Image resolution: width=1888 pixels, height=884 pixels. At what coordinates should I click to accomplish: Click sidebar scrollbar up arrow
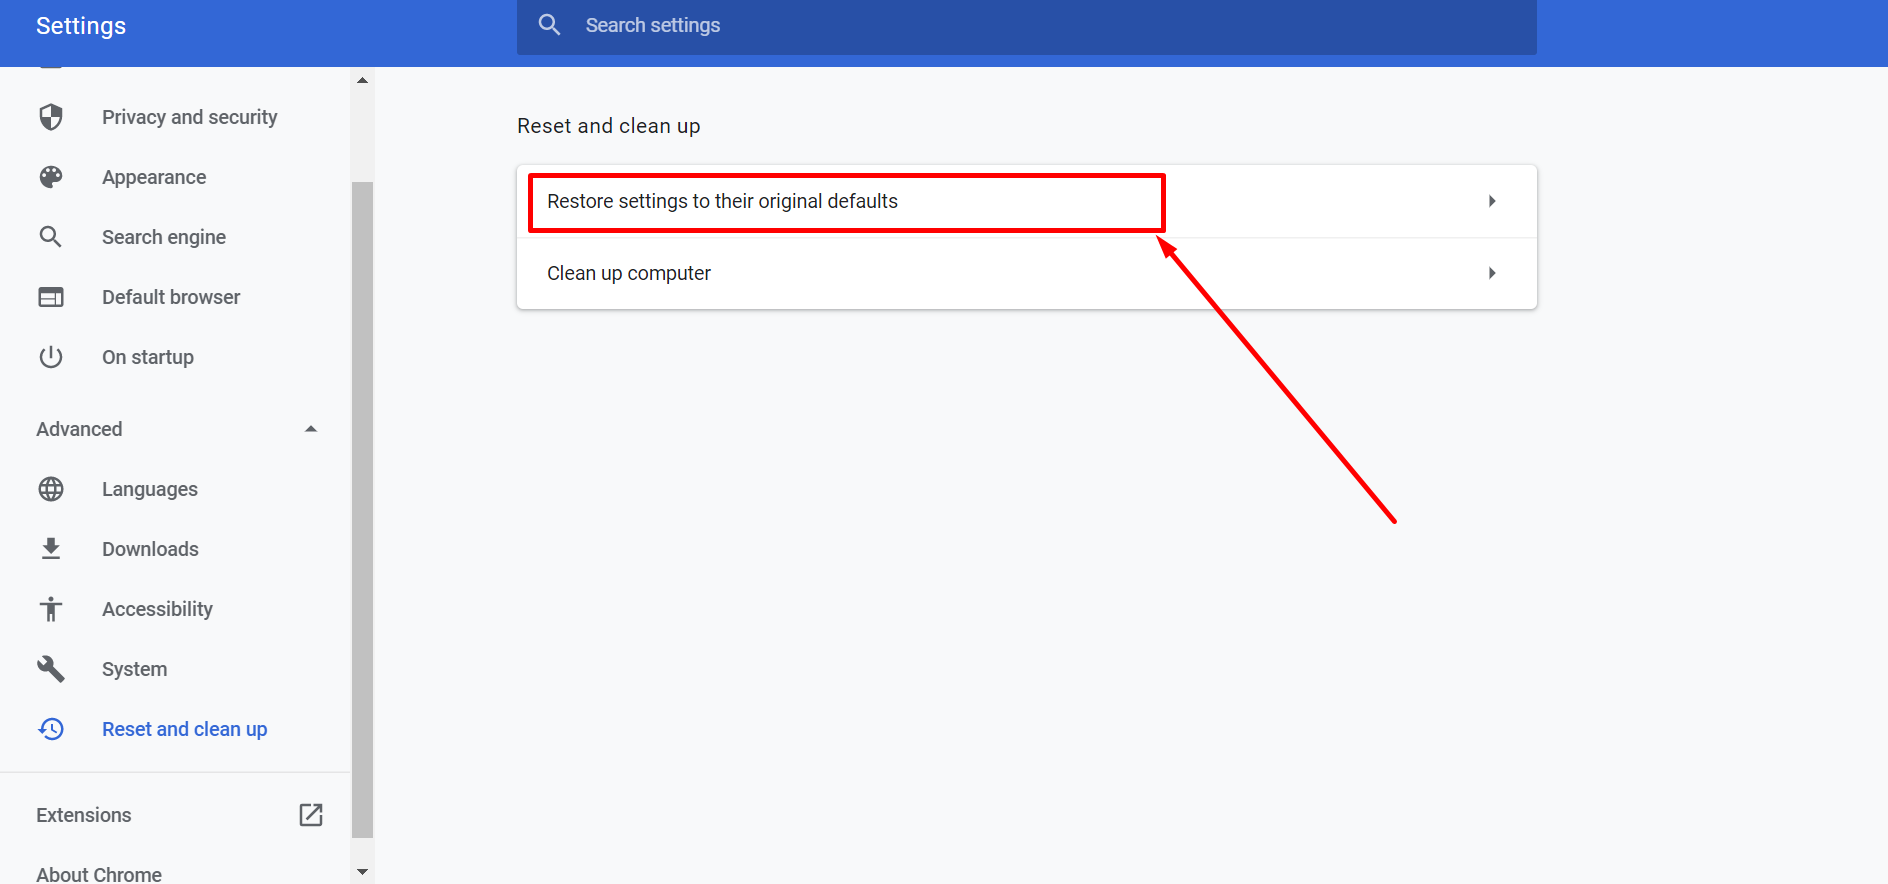tap(362, 80)
